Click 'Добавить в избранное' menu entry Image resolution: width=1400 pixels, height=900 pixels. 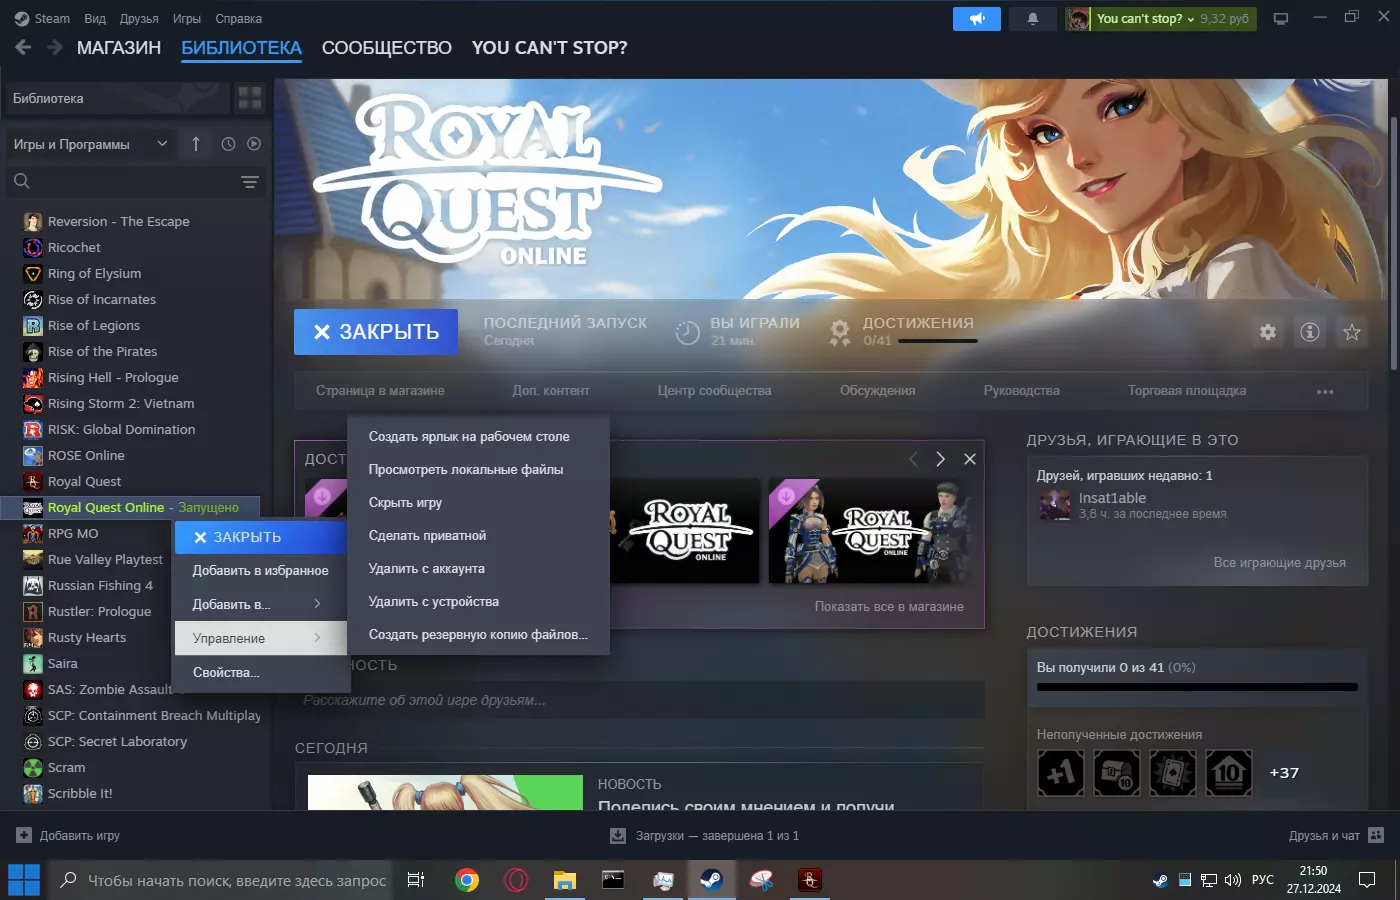(x=260, y=570)
